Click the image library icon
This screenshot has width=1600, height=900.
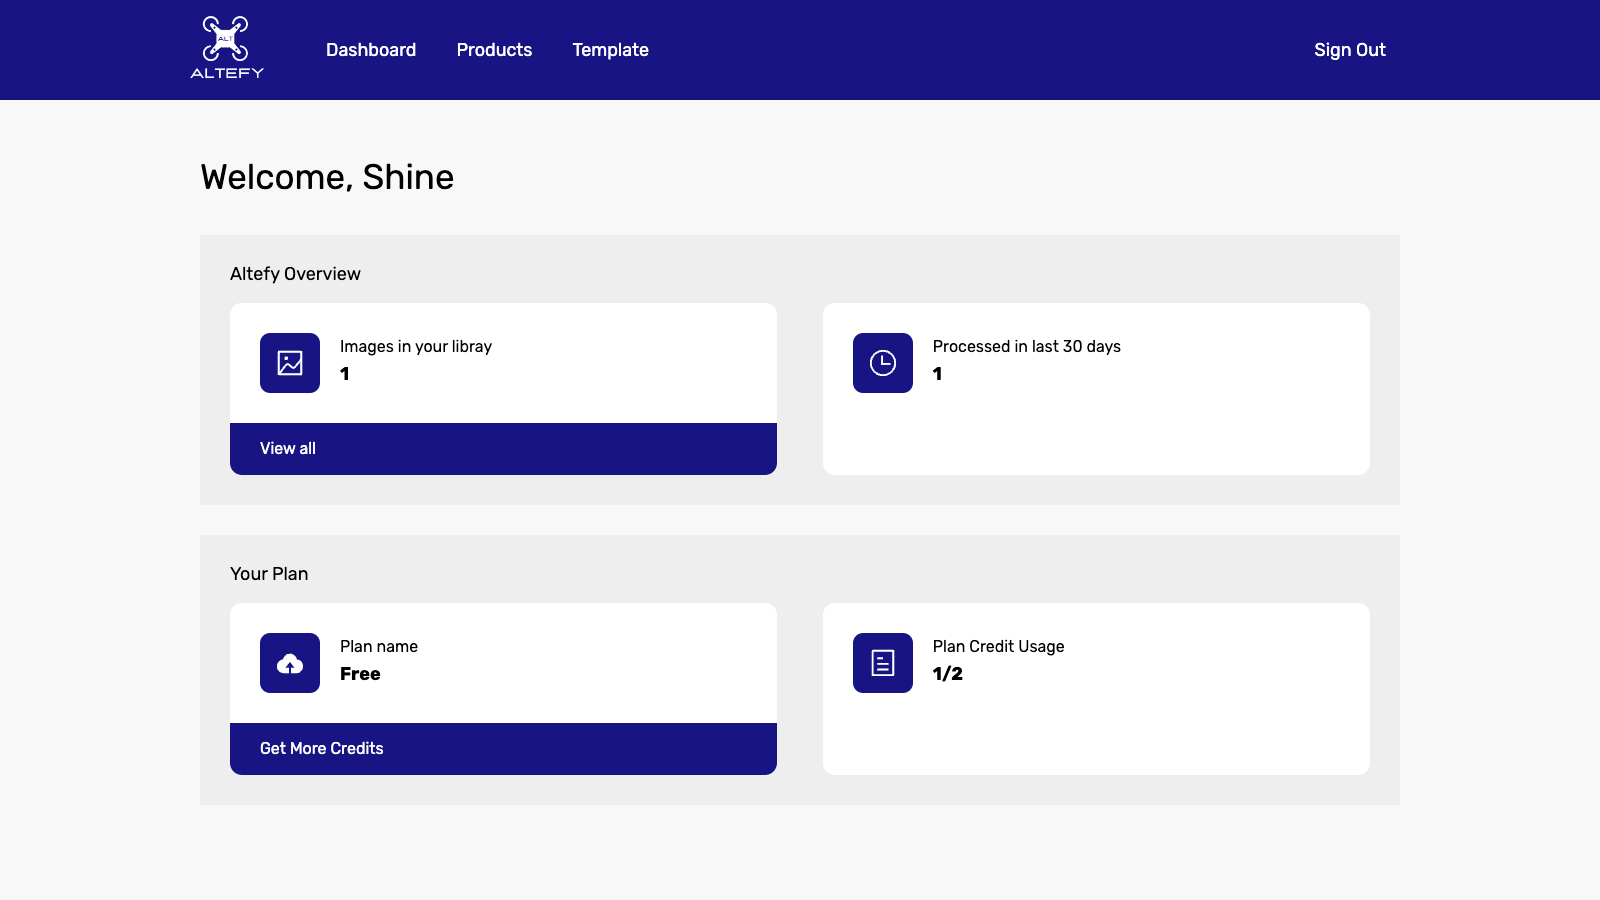[290, 363]
